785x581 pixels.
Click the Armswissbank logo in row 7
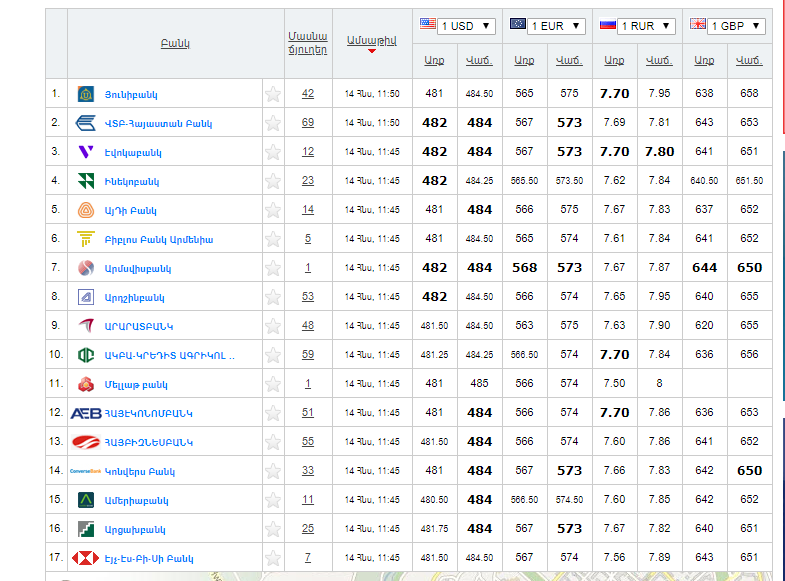coord(86,268)
